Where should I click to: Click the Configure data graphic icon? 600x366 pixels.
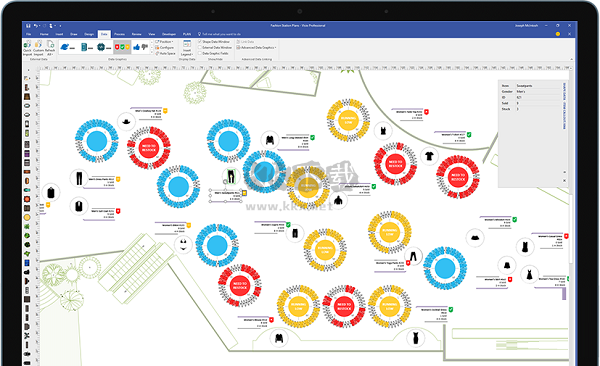165,47
